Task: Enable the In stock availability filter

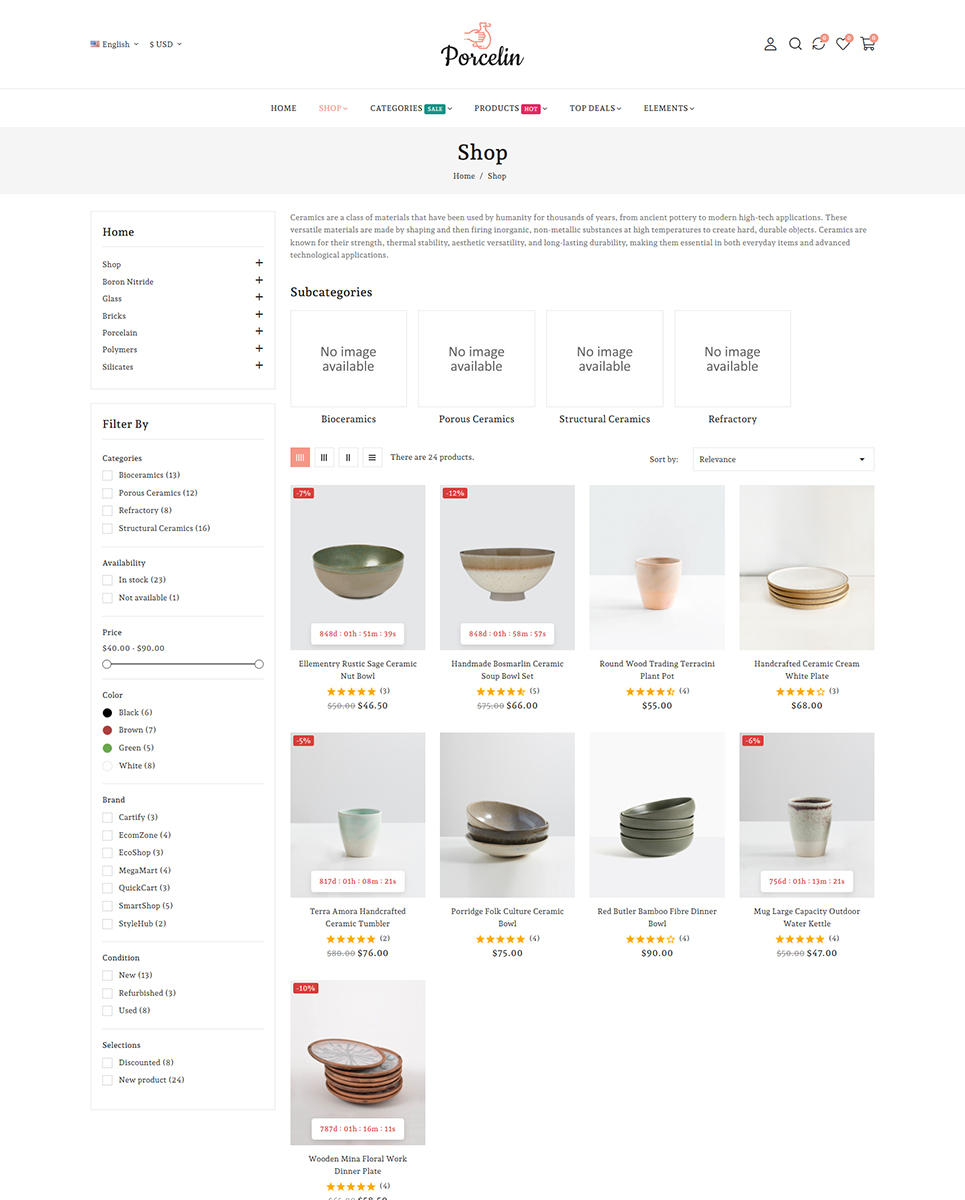Action: (107, 580)
